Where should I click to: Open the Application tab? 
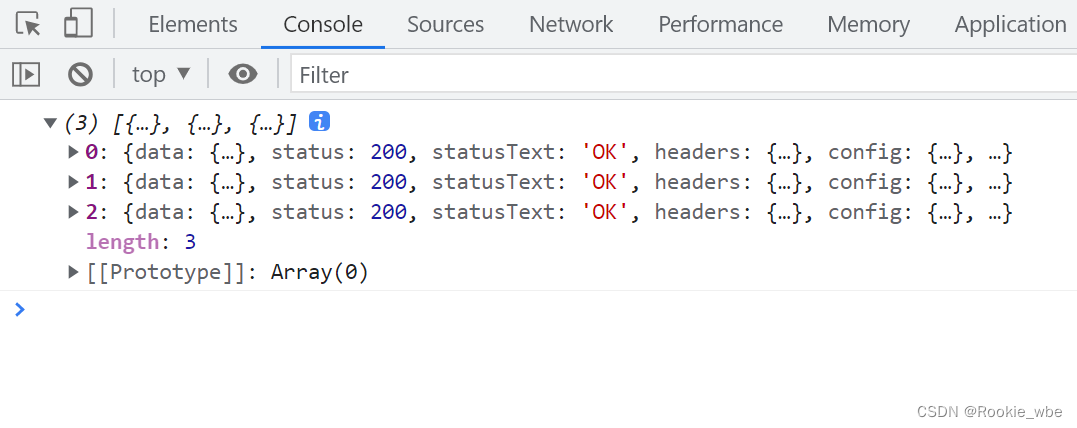[x=1010, y=25]
